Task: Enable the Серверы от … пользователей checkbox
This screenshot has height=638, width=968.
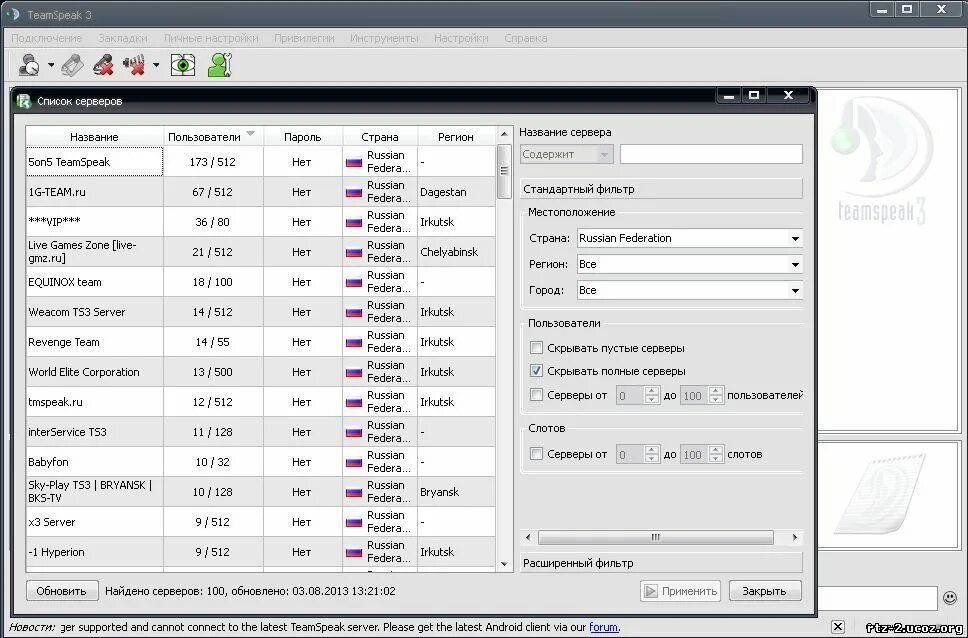Action: point(536,394)
